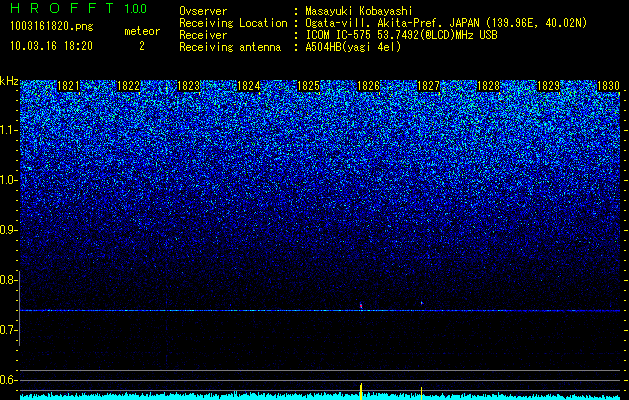
Task: Click the 1827 time marker
Action: pyautogui.click(x=428, y=86)
